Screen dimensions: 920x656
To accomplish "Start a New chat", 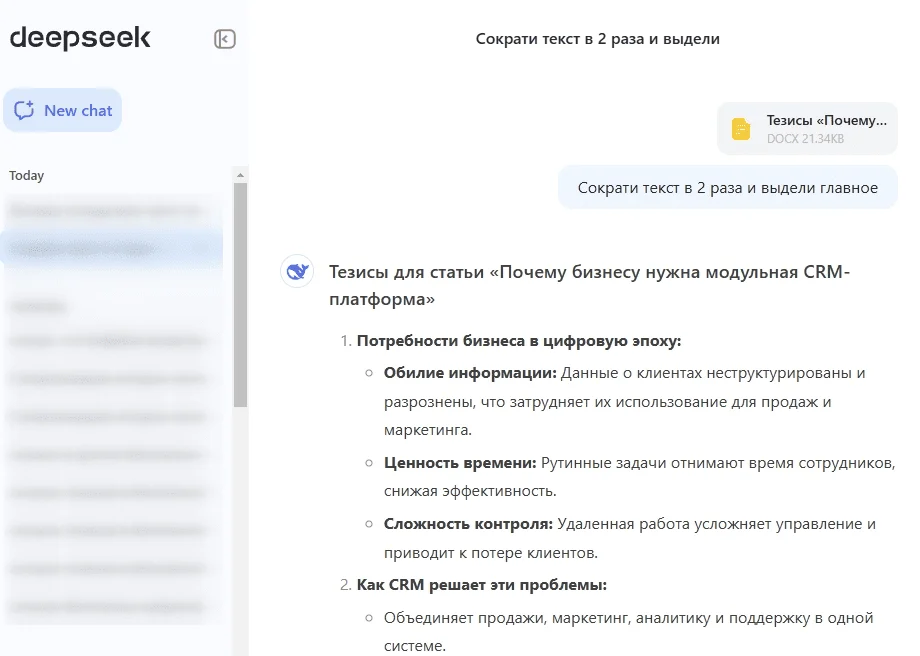I will click(63, 111).
